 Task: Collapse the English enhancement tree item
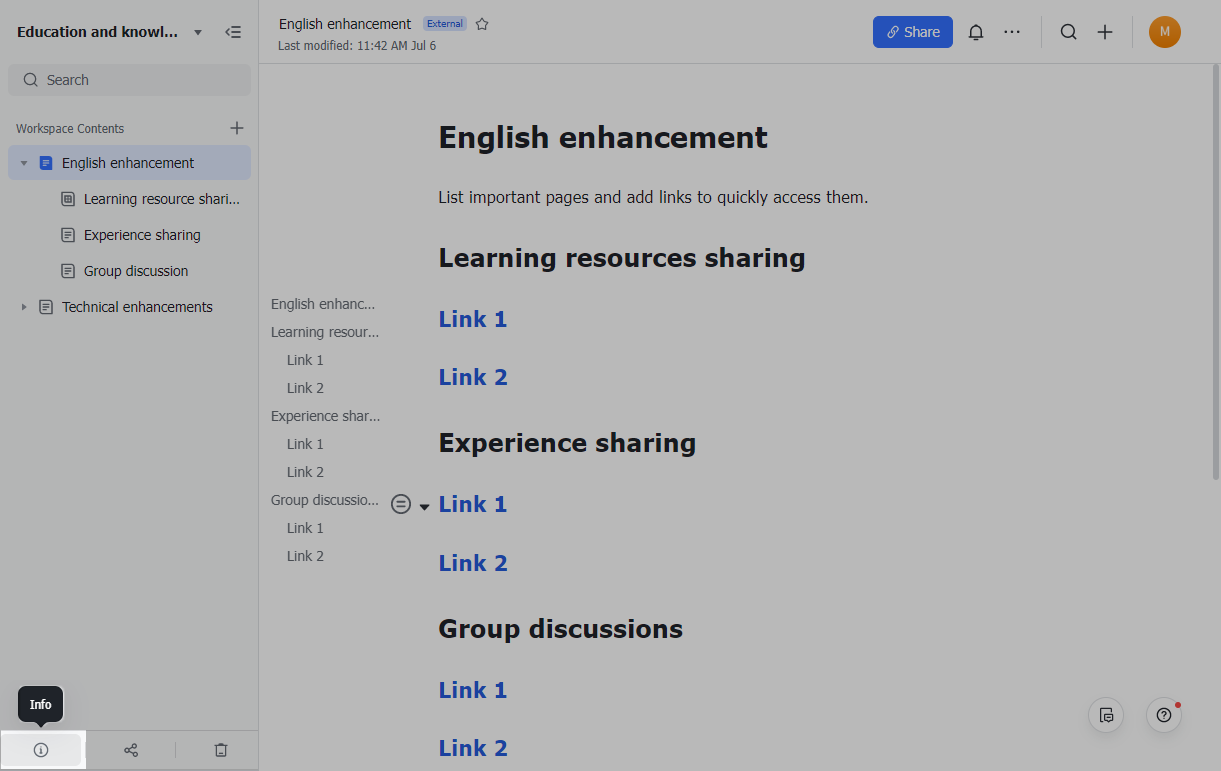(x=24, y=162)
